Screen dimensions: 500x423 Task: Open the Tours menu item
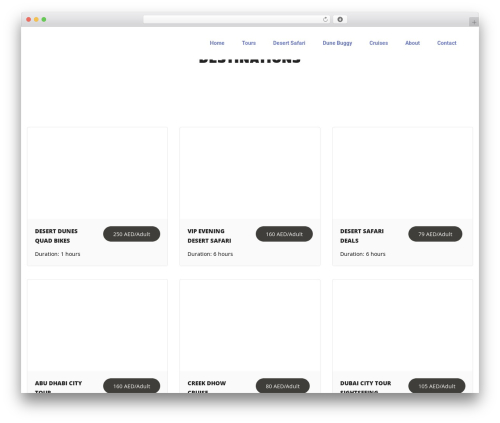coord(249,43)
